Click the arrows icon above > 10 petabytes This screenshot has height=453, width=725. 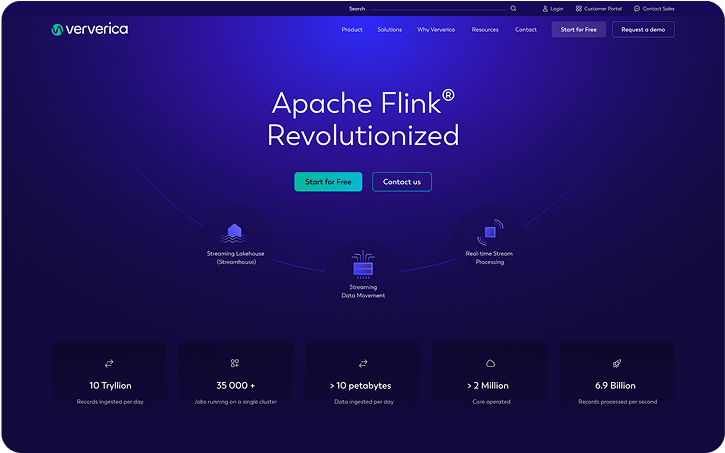363,364
